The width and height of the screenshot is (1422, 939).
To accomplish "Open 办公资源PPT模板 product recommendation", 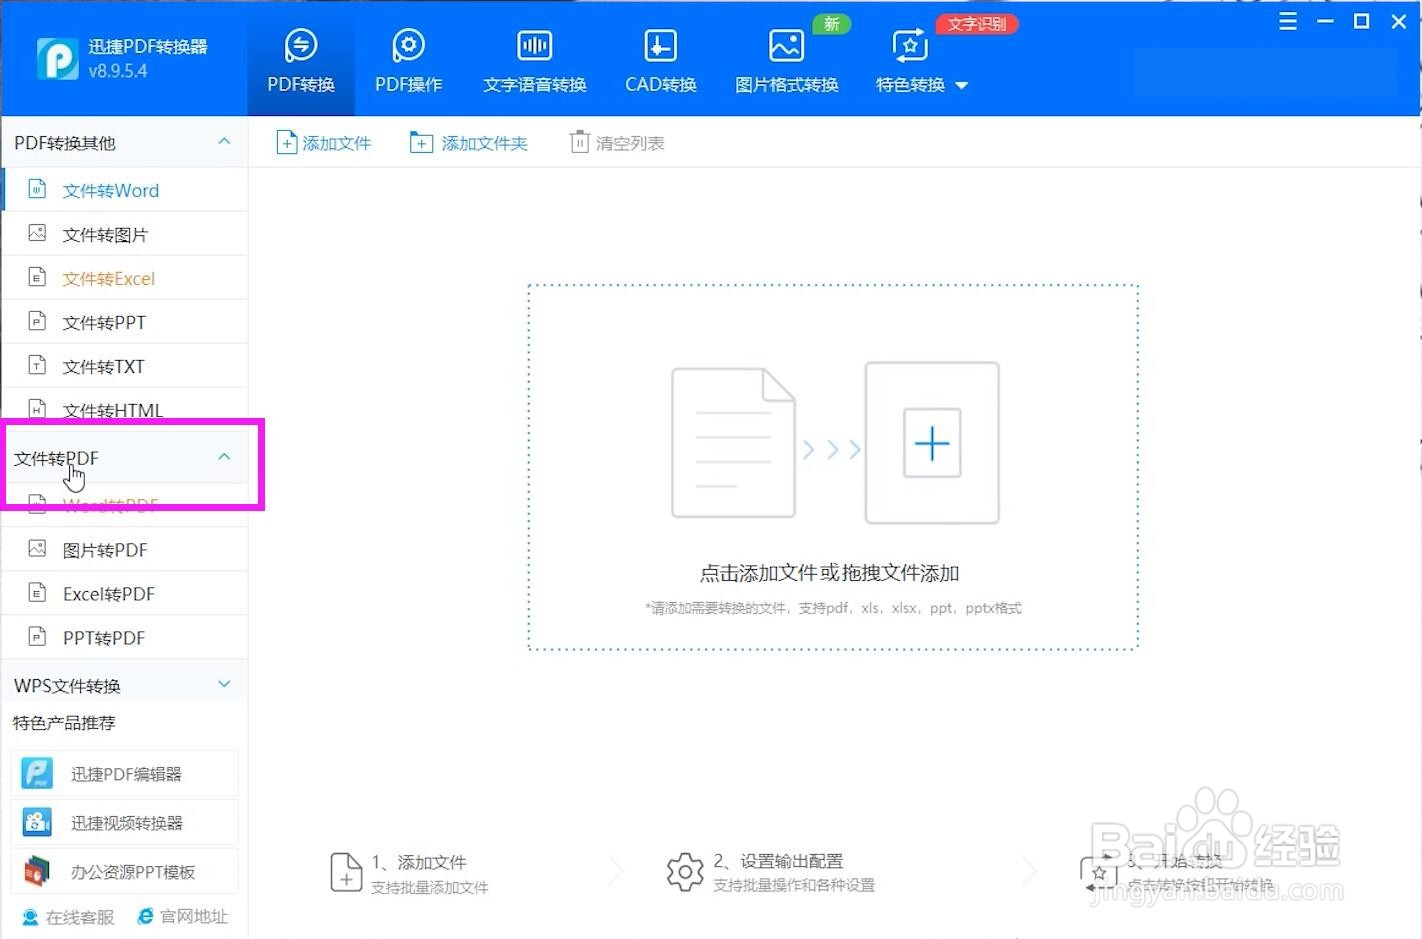I will (x=125, y=872).
